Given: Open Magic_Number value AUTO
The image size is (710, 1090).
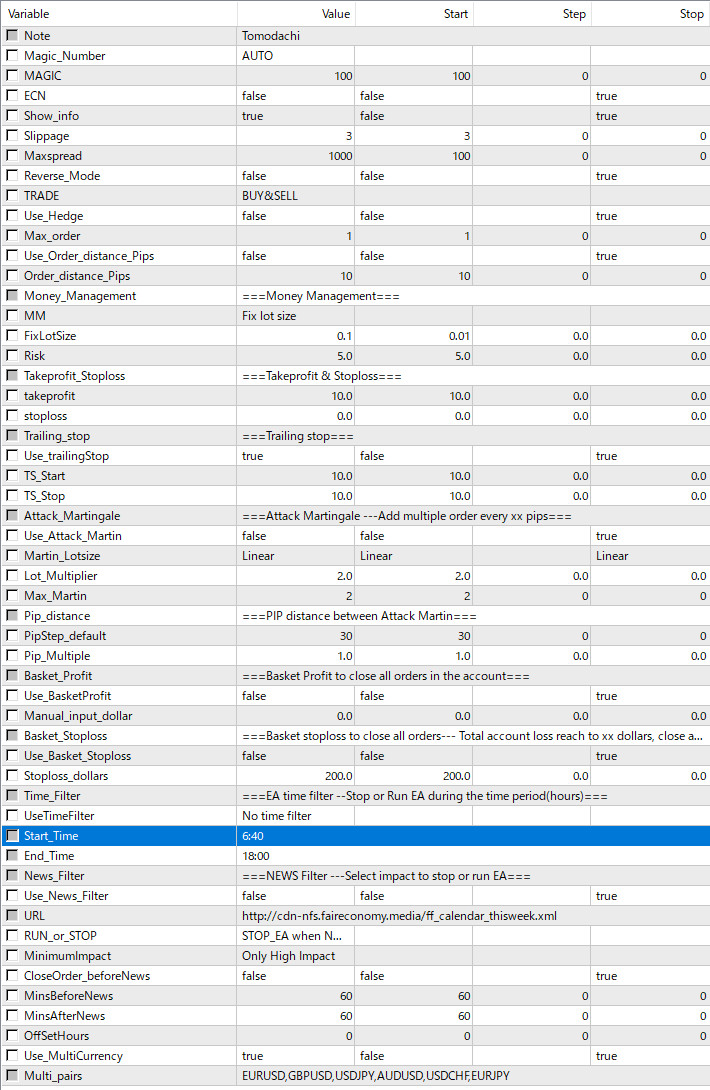Looking at the screenshot, I should [x=296, y=56].
